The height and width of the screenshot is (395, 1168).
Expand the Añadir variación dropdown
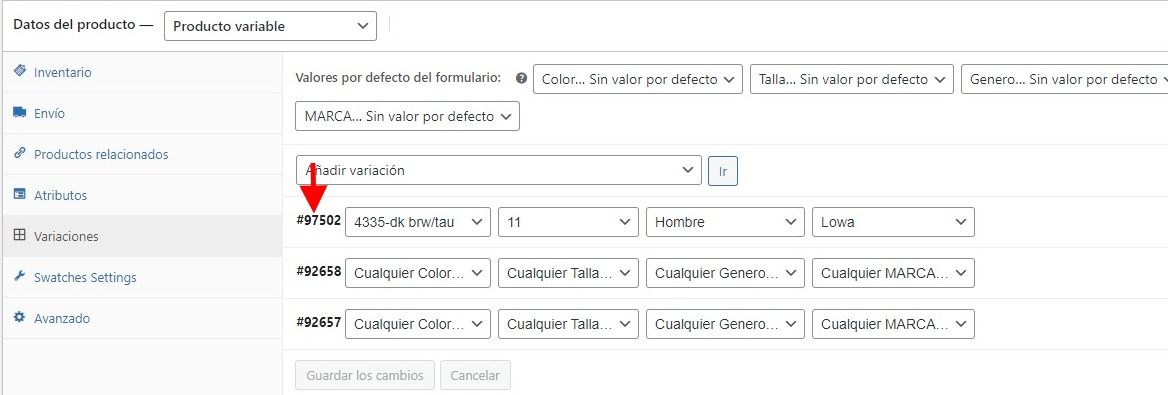pos(498,170)
